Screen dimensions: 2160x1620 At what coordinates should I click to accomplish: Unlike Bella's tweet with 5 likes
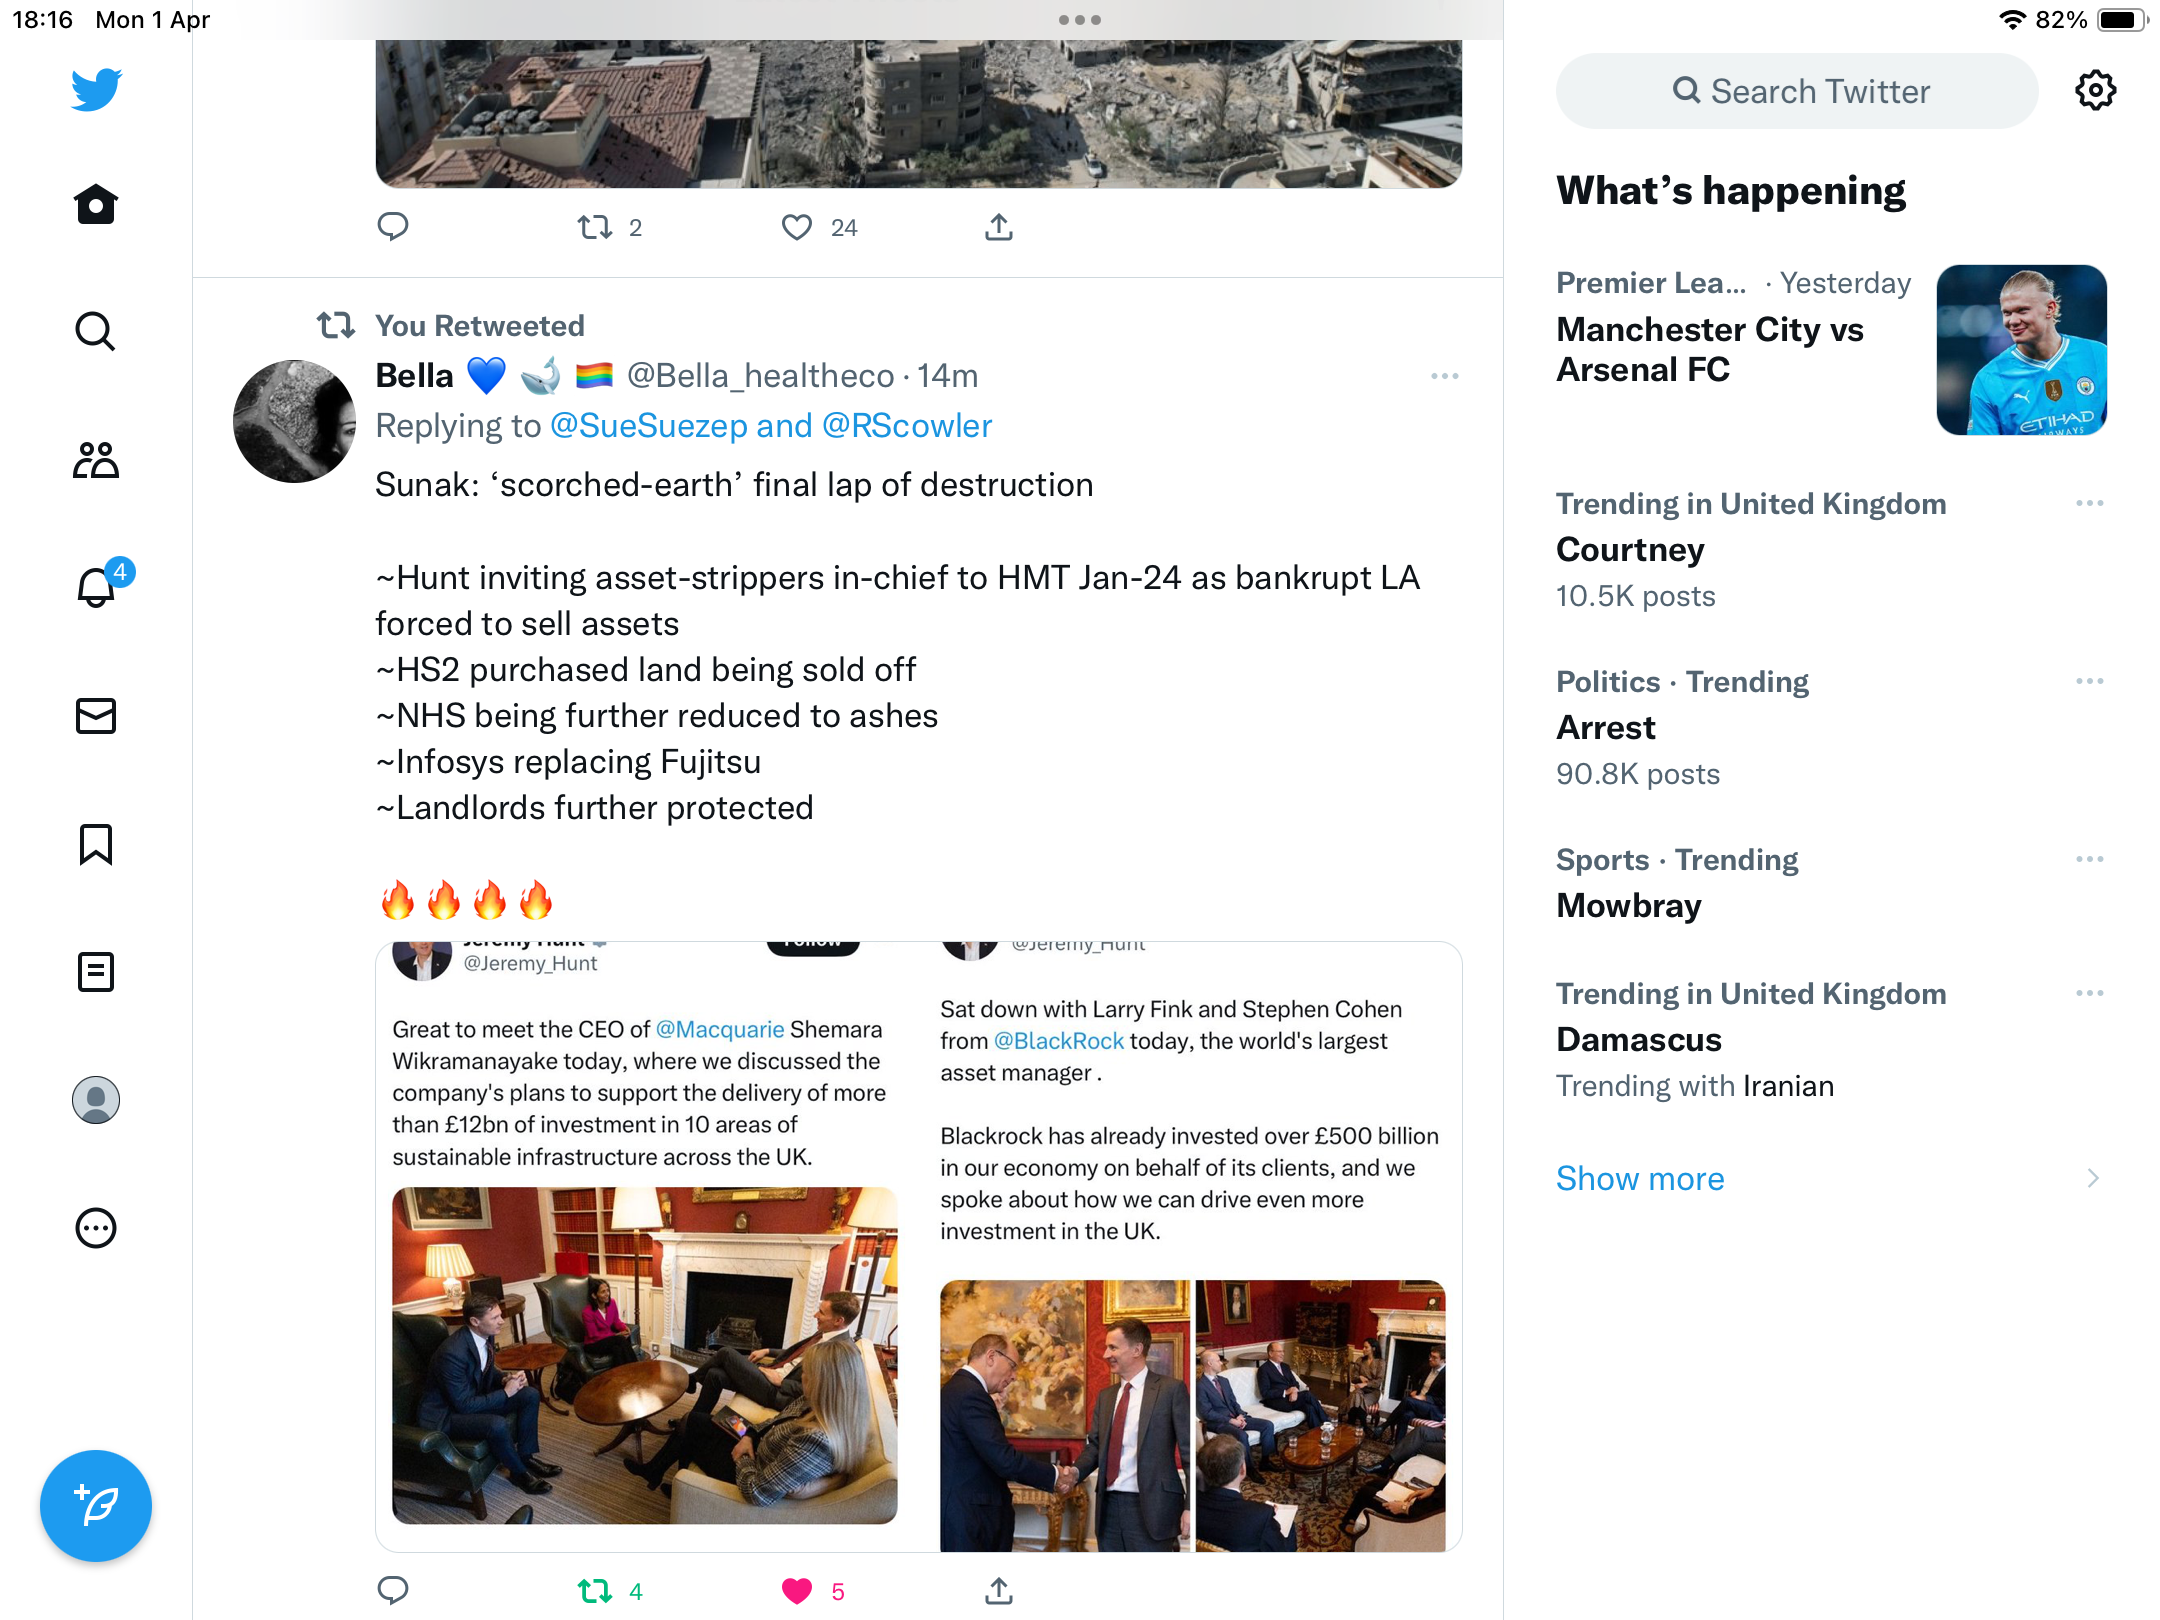pyautogui.click(x=797, y=1591)
